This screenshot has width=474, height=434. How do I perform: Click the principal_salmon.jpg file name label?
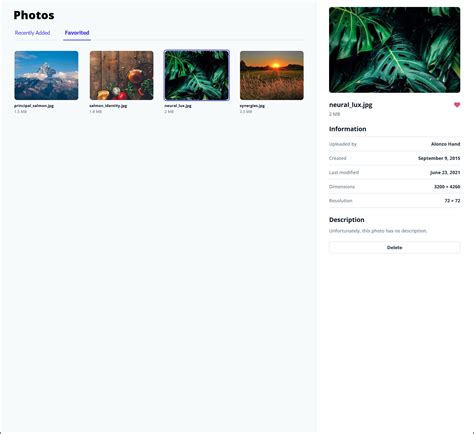[34, 106]
